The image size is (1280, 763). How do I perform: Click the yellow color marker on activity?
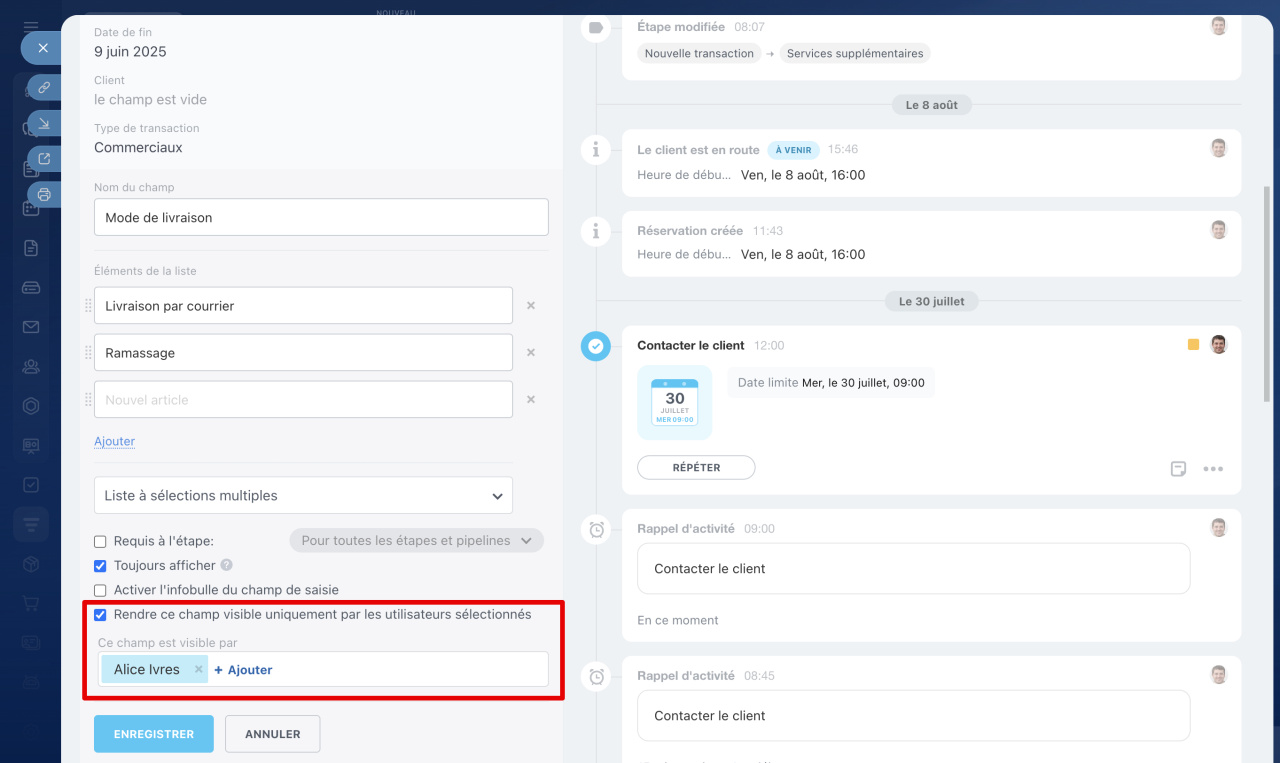pos(1193,345)
